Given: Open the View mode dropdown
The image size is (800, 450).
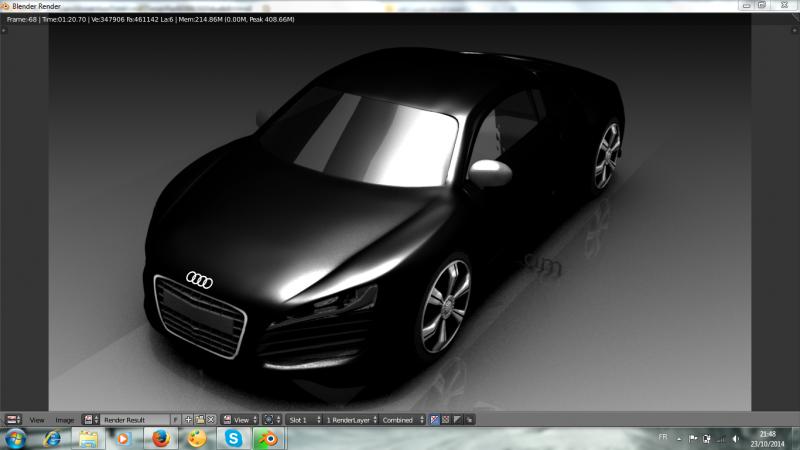Looking at the screenshot, I should (x=240, y=420).
